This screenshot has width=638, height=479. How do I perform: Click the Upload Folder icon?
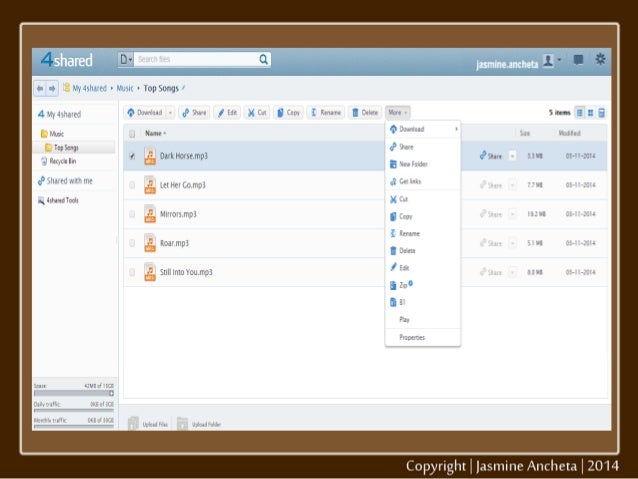pyautogui.click(x=182, y=423)
